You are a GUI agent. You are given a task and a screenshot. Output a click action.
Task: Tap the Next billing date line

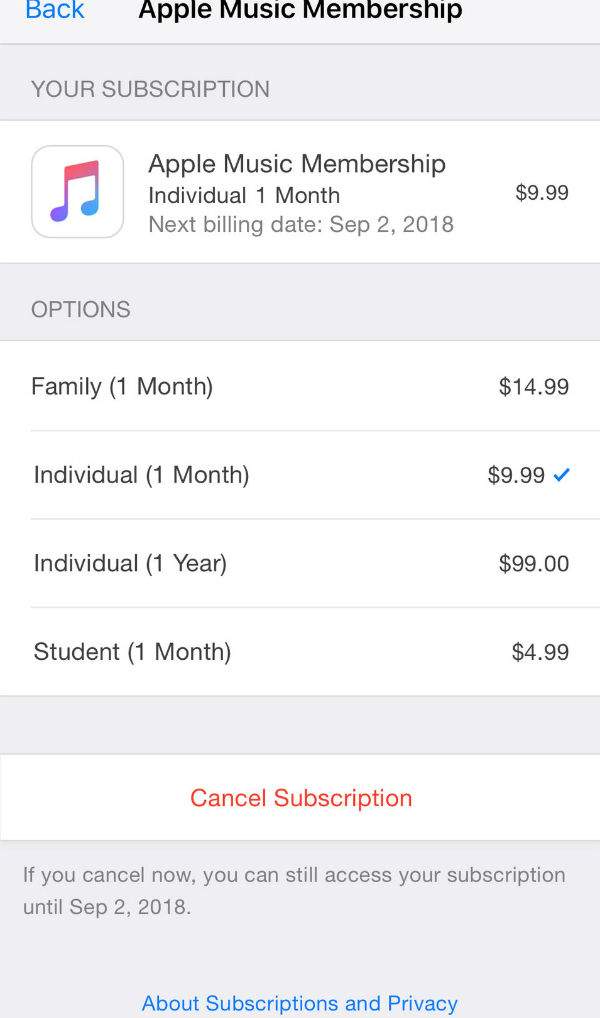300,224
